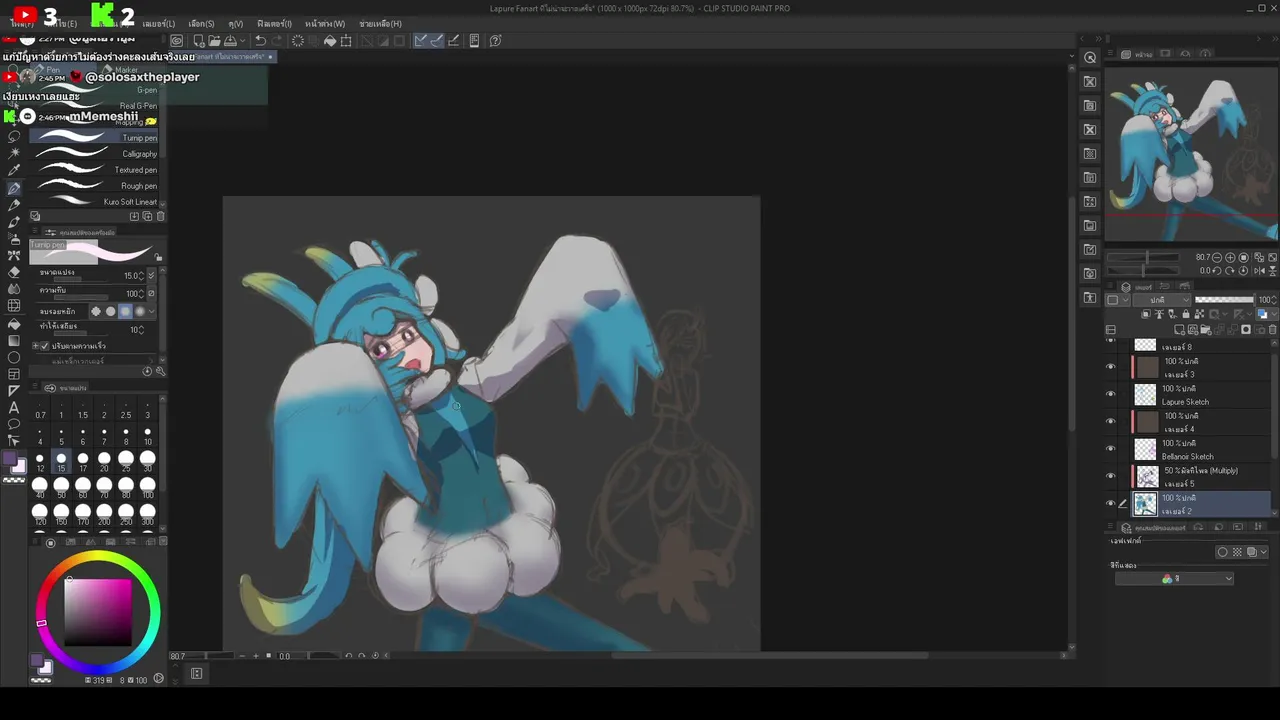Select the Eraser tool
The image size is (1280, 720).
click(x=14, y=272)
